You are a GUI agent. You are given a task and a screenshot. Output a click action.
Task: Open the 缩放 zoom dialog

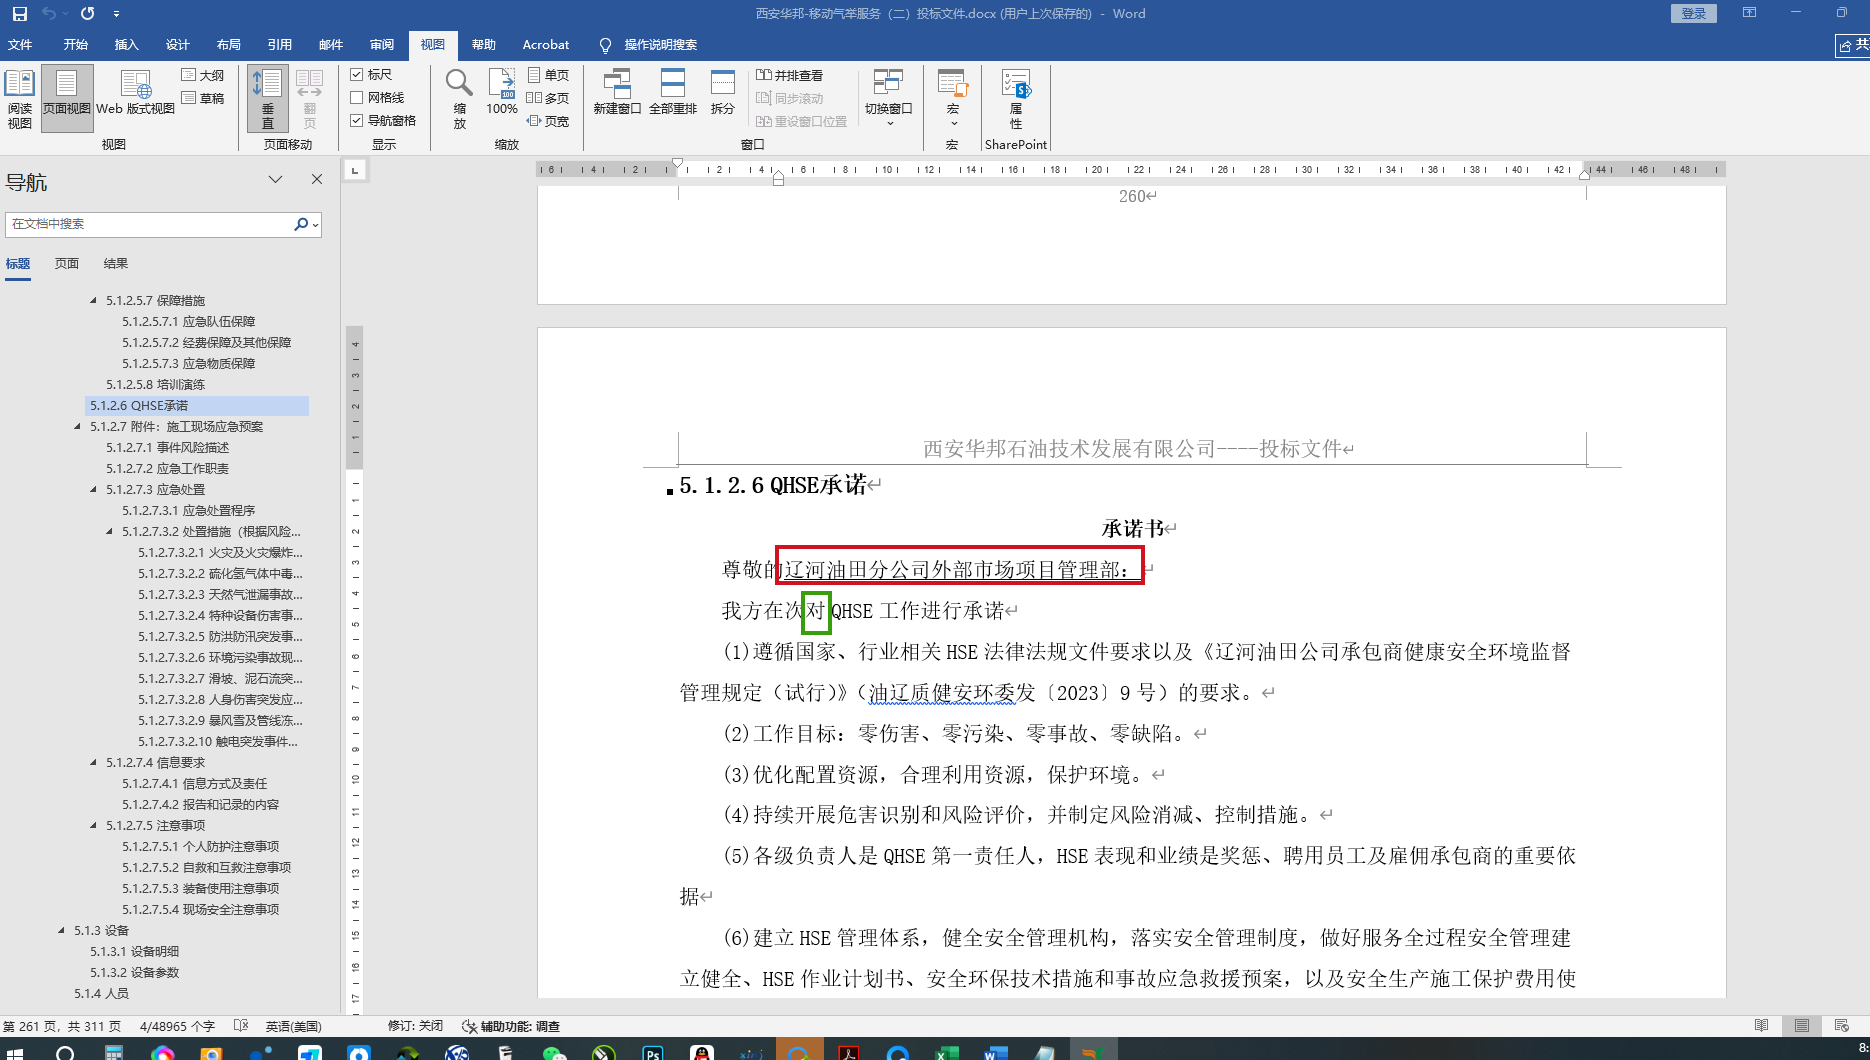(x=459, y=100)
